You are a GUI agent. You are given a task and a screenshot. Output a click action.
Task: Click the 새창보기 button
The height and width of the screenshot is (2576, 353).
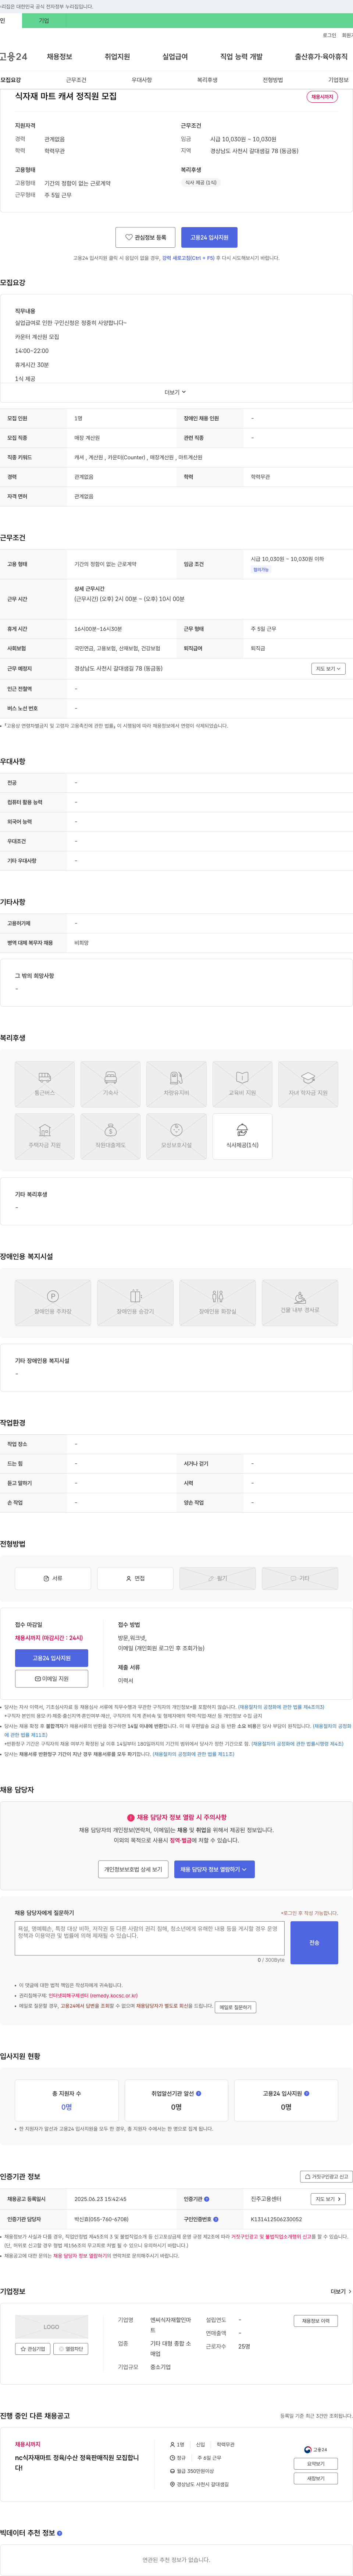316,2478
